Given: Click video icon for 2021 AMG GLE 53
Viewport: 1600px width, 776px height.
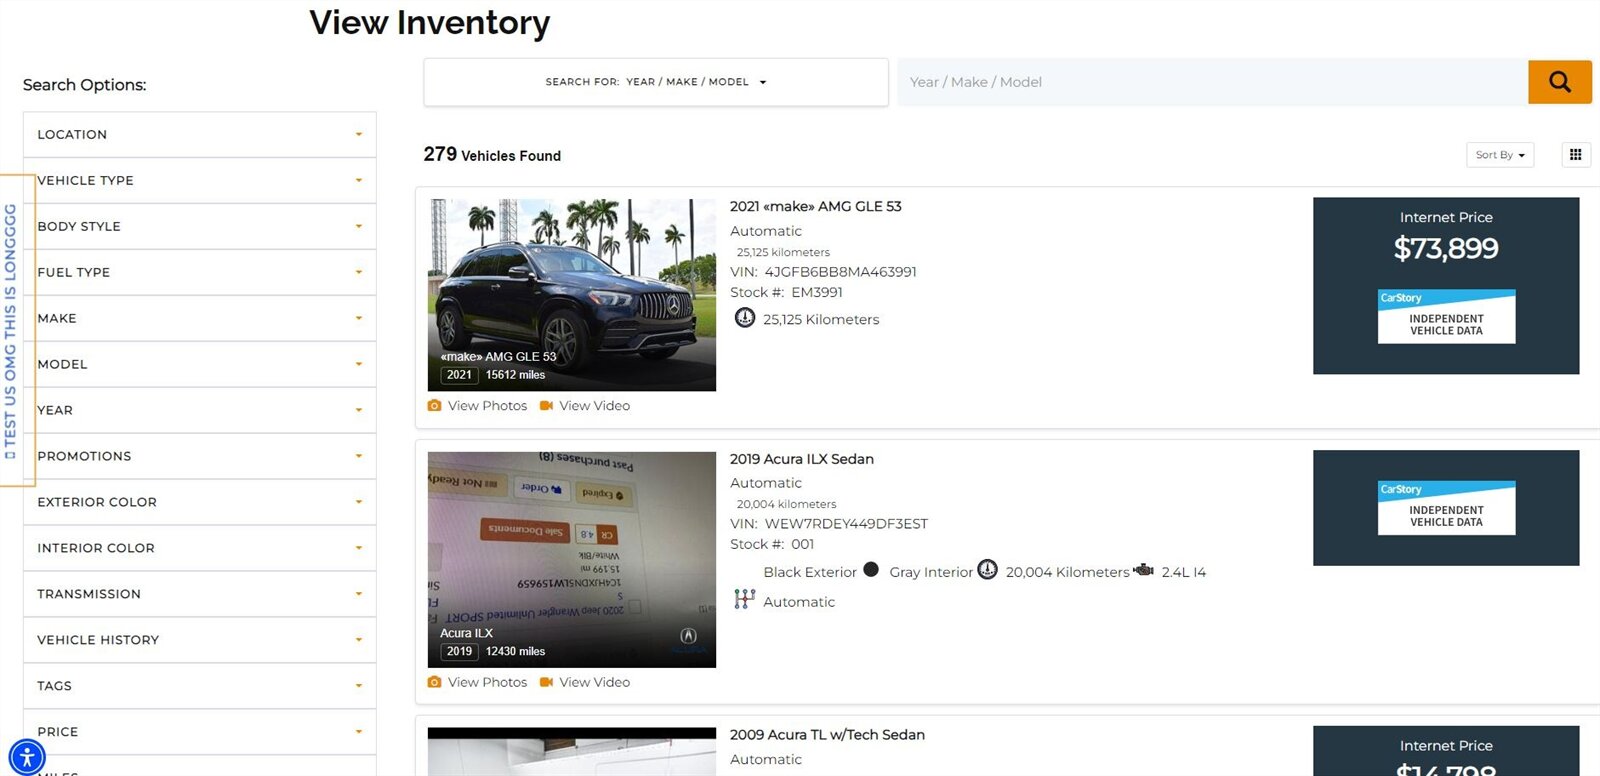Looking at the screenshot, I should 546,406.
